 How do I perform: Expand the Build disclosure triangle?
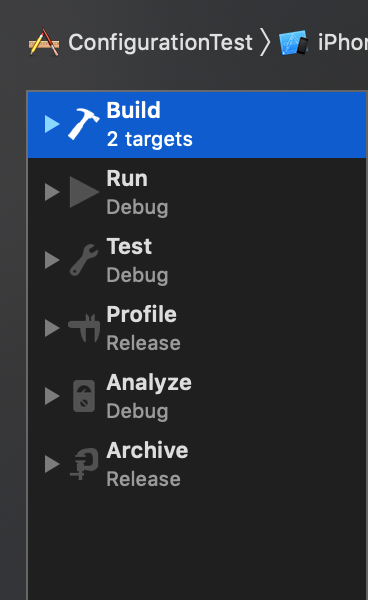[52, 124]
